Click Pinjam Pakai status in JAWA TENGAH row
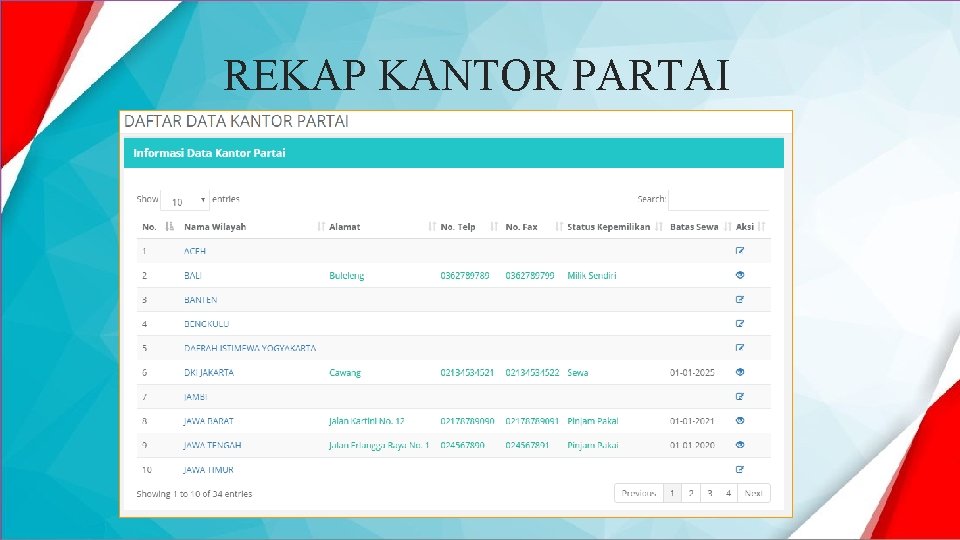The width and height of the screenshot is (960, 540). click(x=593, y=445)
